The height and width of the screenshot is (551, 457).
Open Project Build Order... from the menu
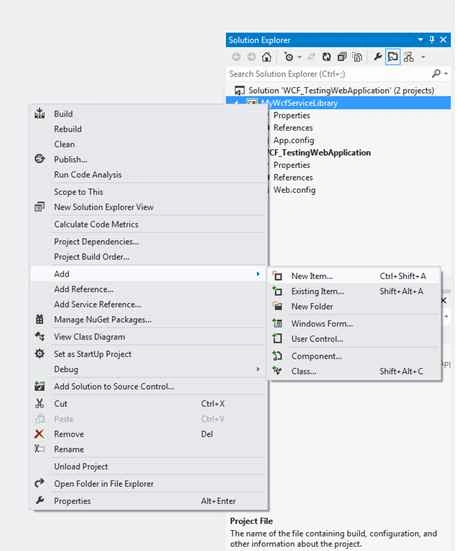coord(92,257)
